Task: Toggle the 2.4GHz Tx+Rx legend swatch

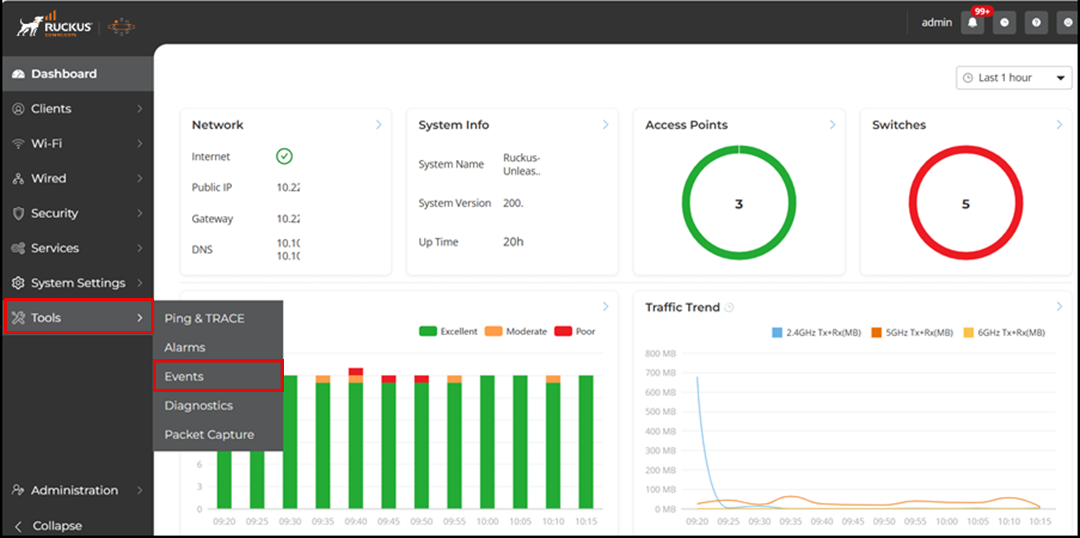Action: (777, 333)
